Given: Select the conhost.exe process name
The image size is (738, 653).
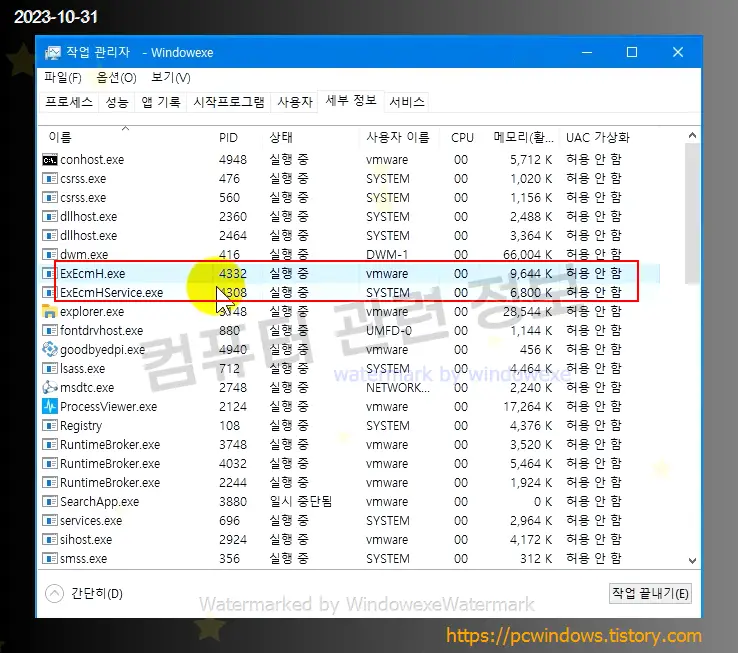Looking at the screenshot, I should 92,160.
